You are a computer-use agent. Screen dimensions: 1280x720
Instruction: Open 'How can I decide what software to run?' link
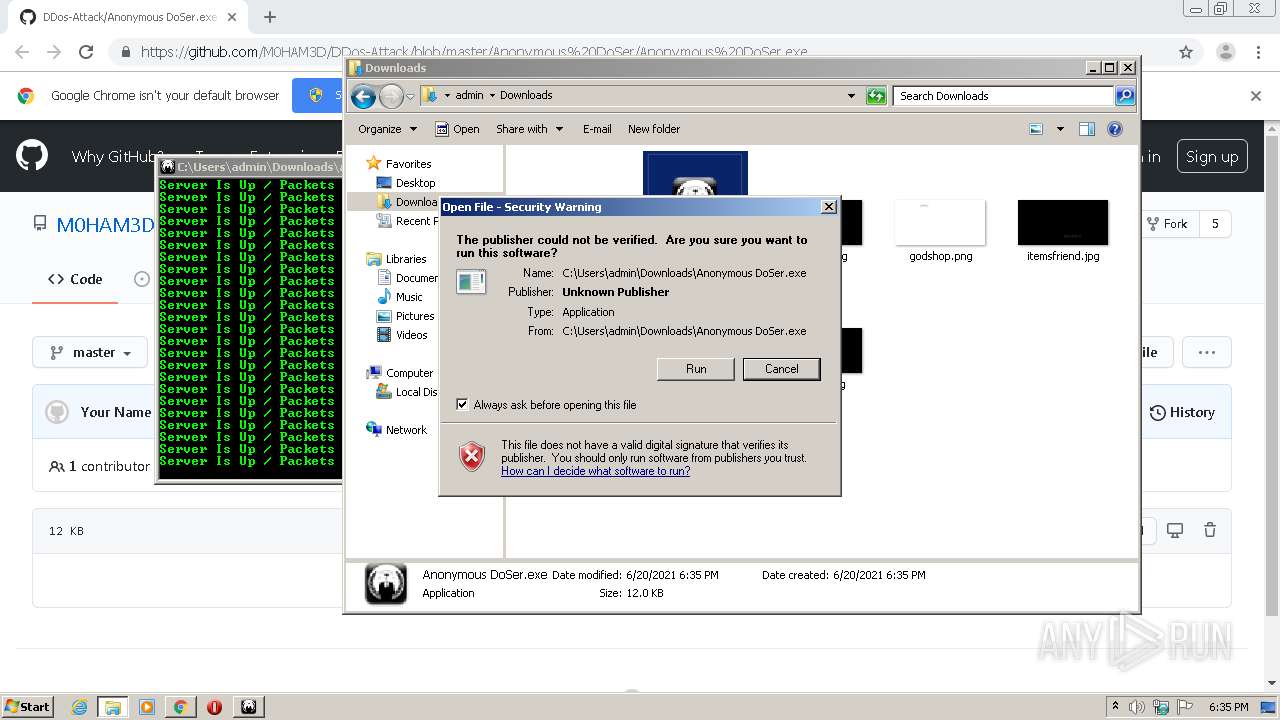click(x=595, y=471)
